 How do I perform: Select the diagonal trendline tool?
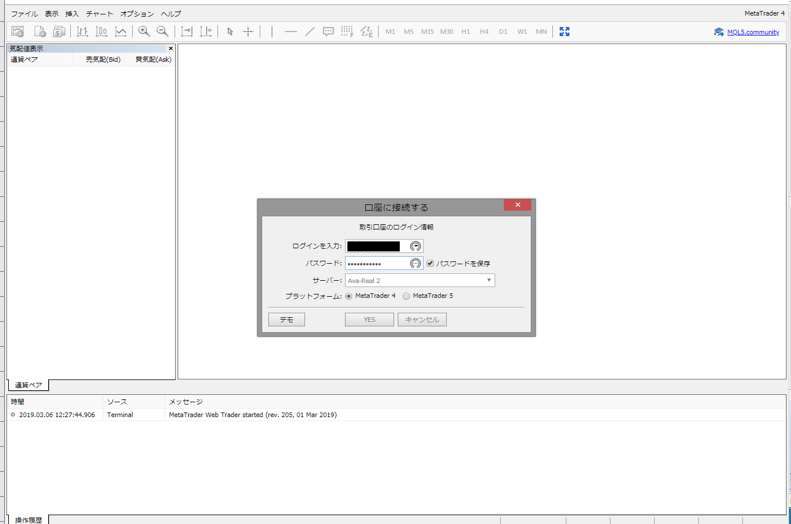(x=310, y=32)
